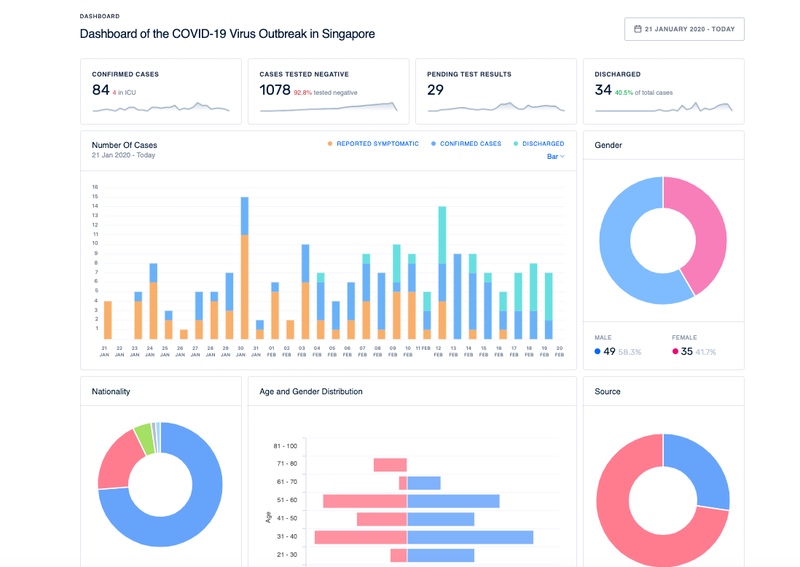Click the blue Confirmed Cases legend dot

tap(433, 144)
